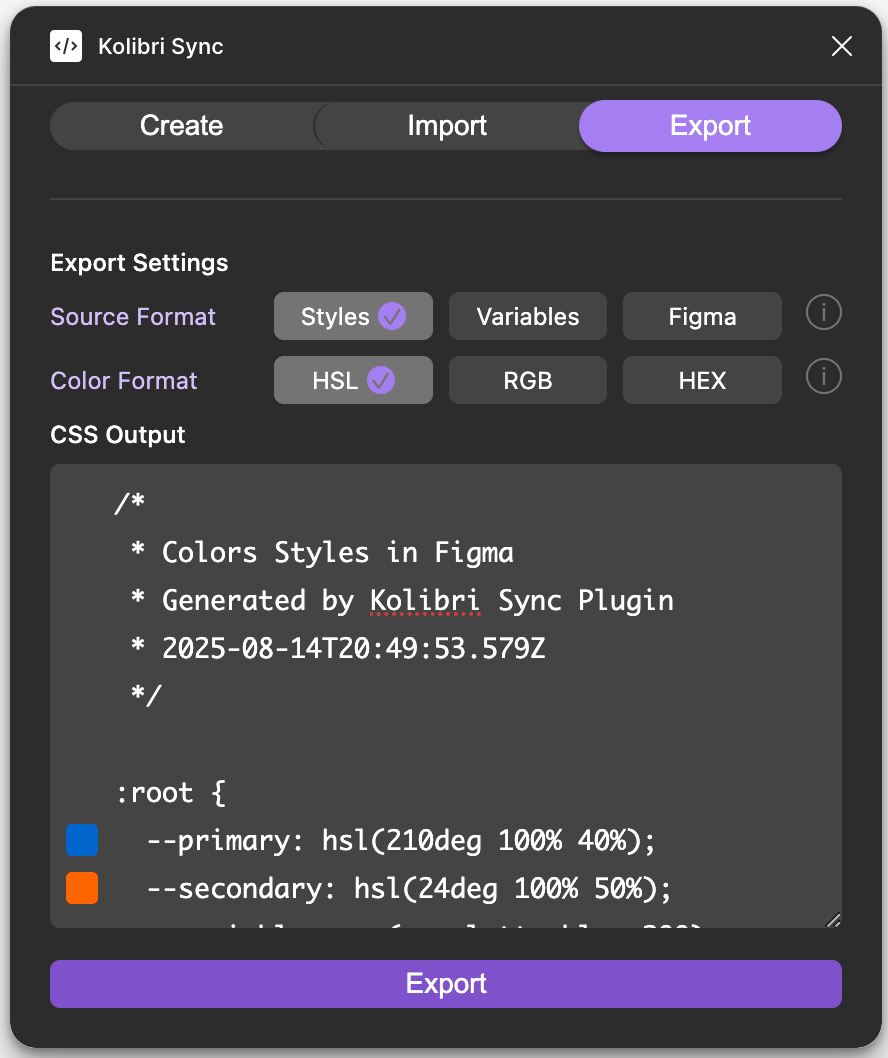Screen dimensions: 888x1058
Task: Open the Source Format info icon
Action: [823, 312]
